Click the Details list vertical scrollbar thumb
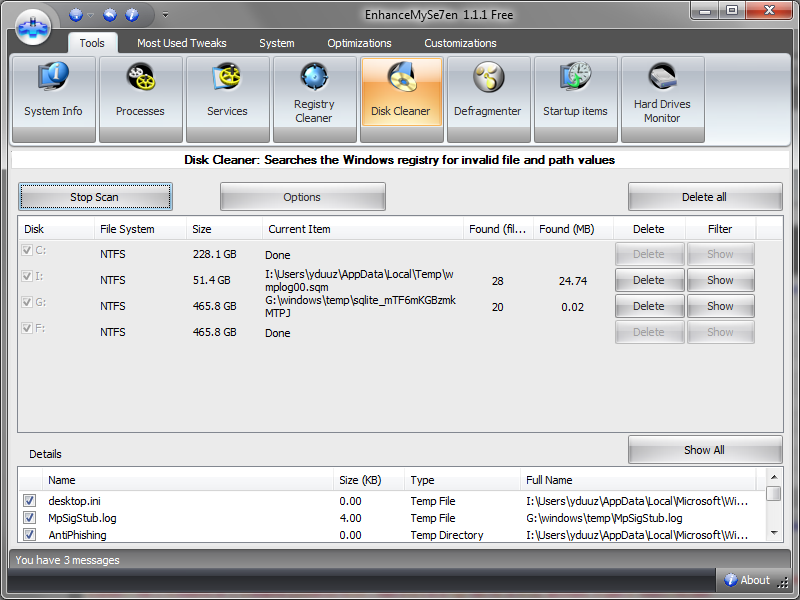Screen dimensions: 800x600 773,494
